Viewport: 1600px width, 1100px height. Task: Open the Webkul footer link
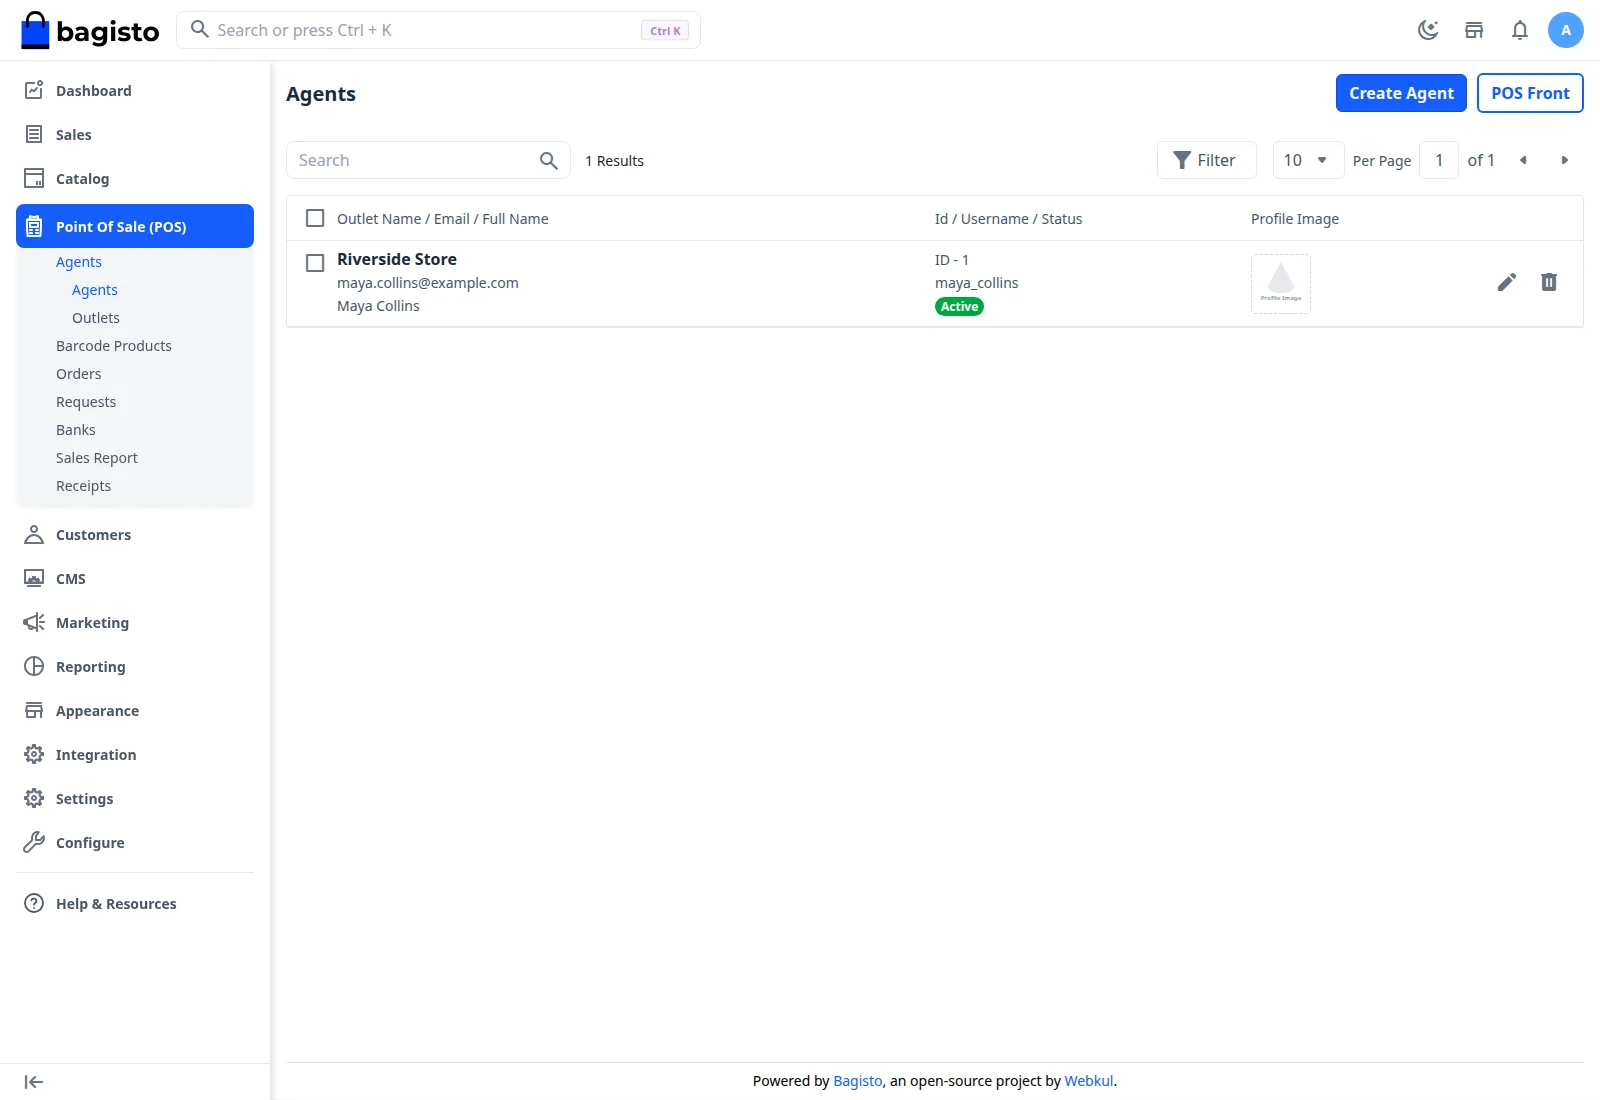(1089, 1081)
